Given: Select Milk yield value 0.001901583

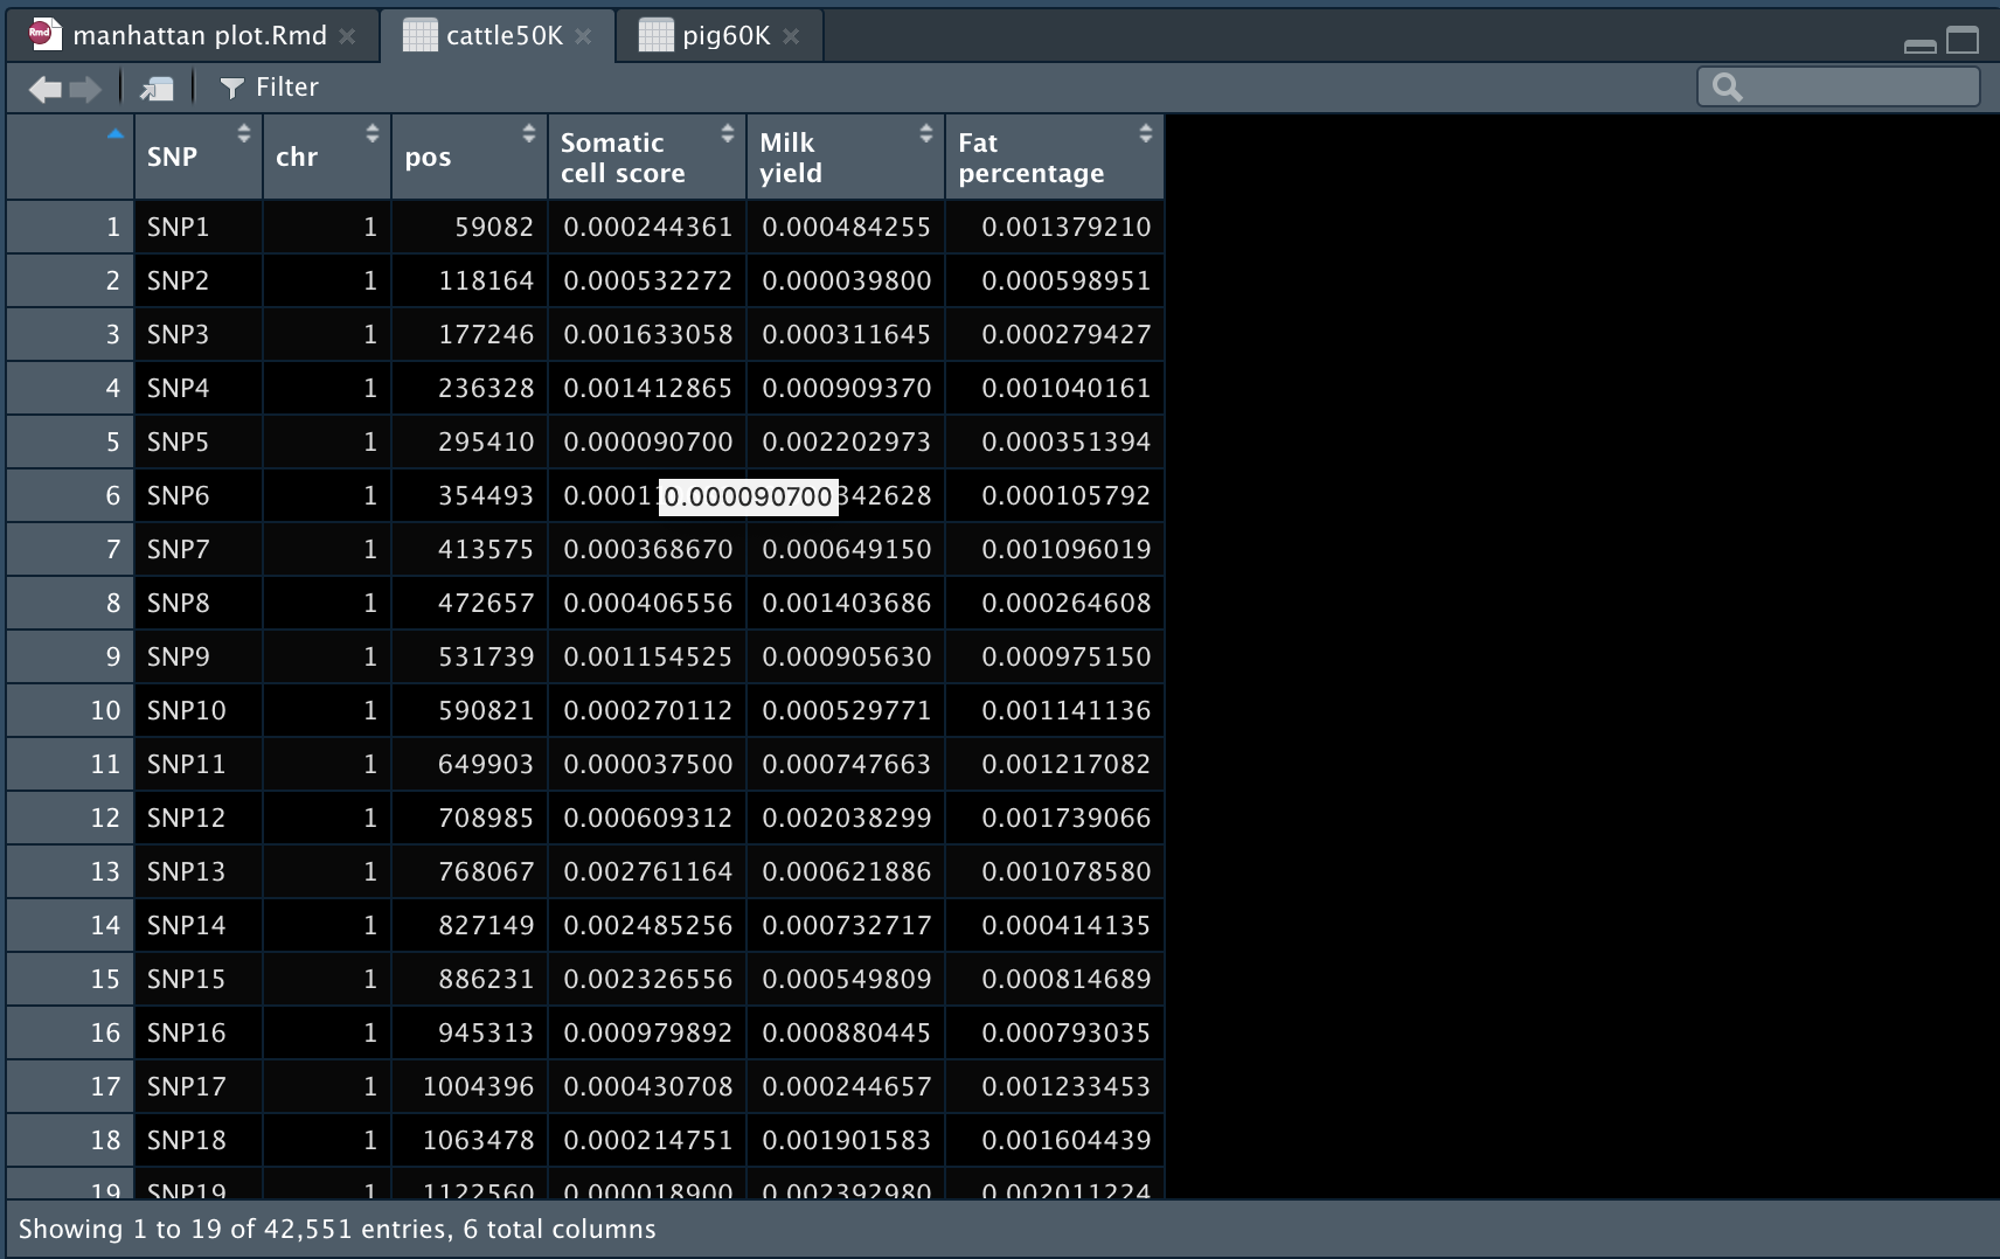Looking at the screenshot, I should tap(846, 1141).
